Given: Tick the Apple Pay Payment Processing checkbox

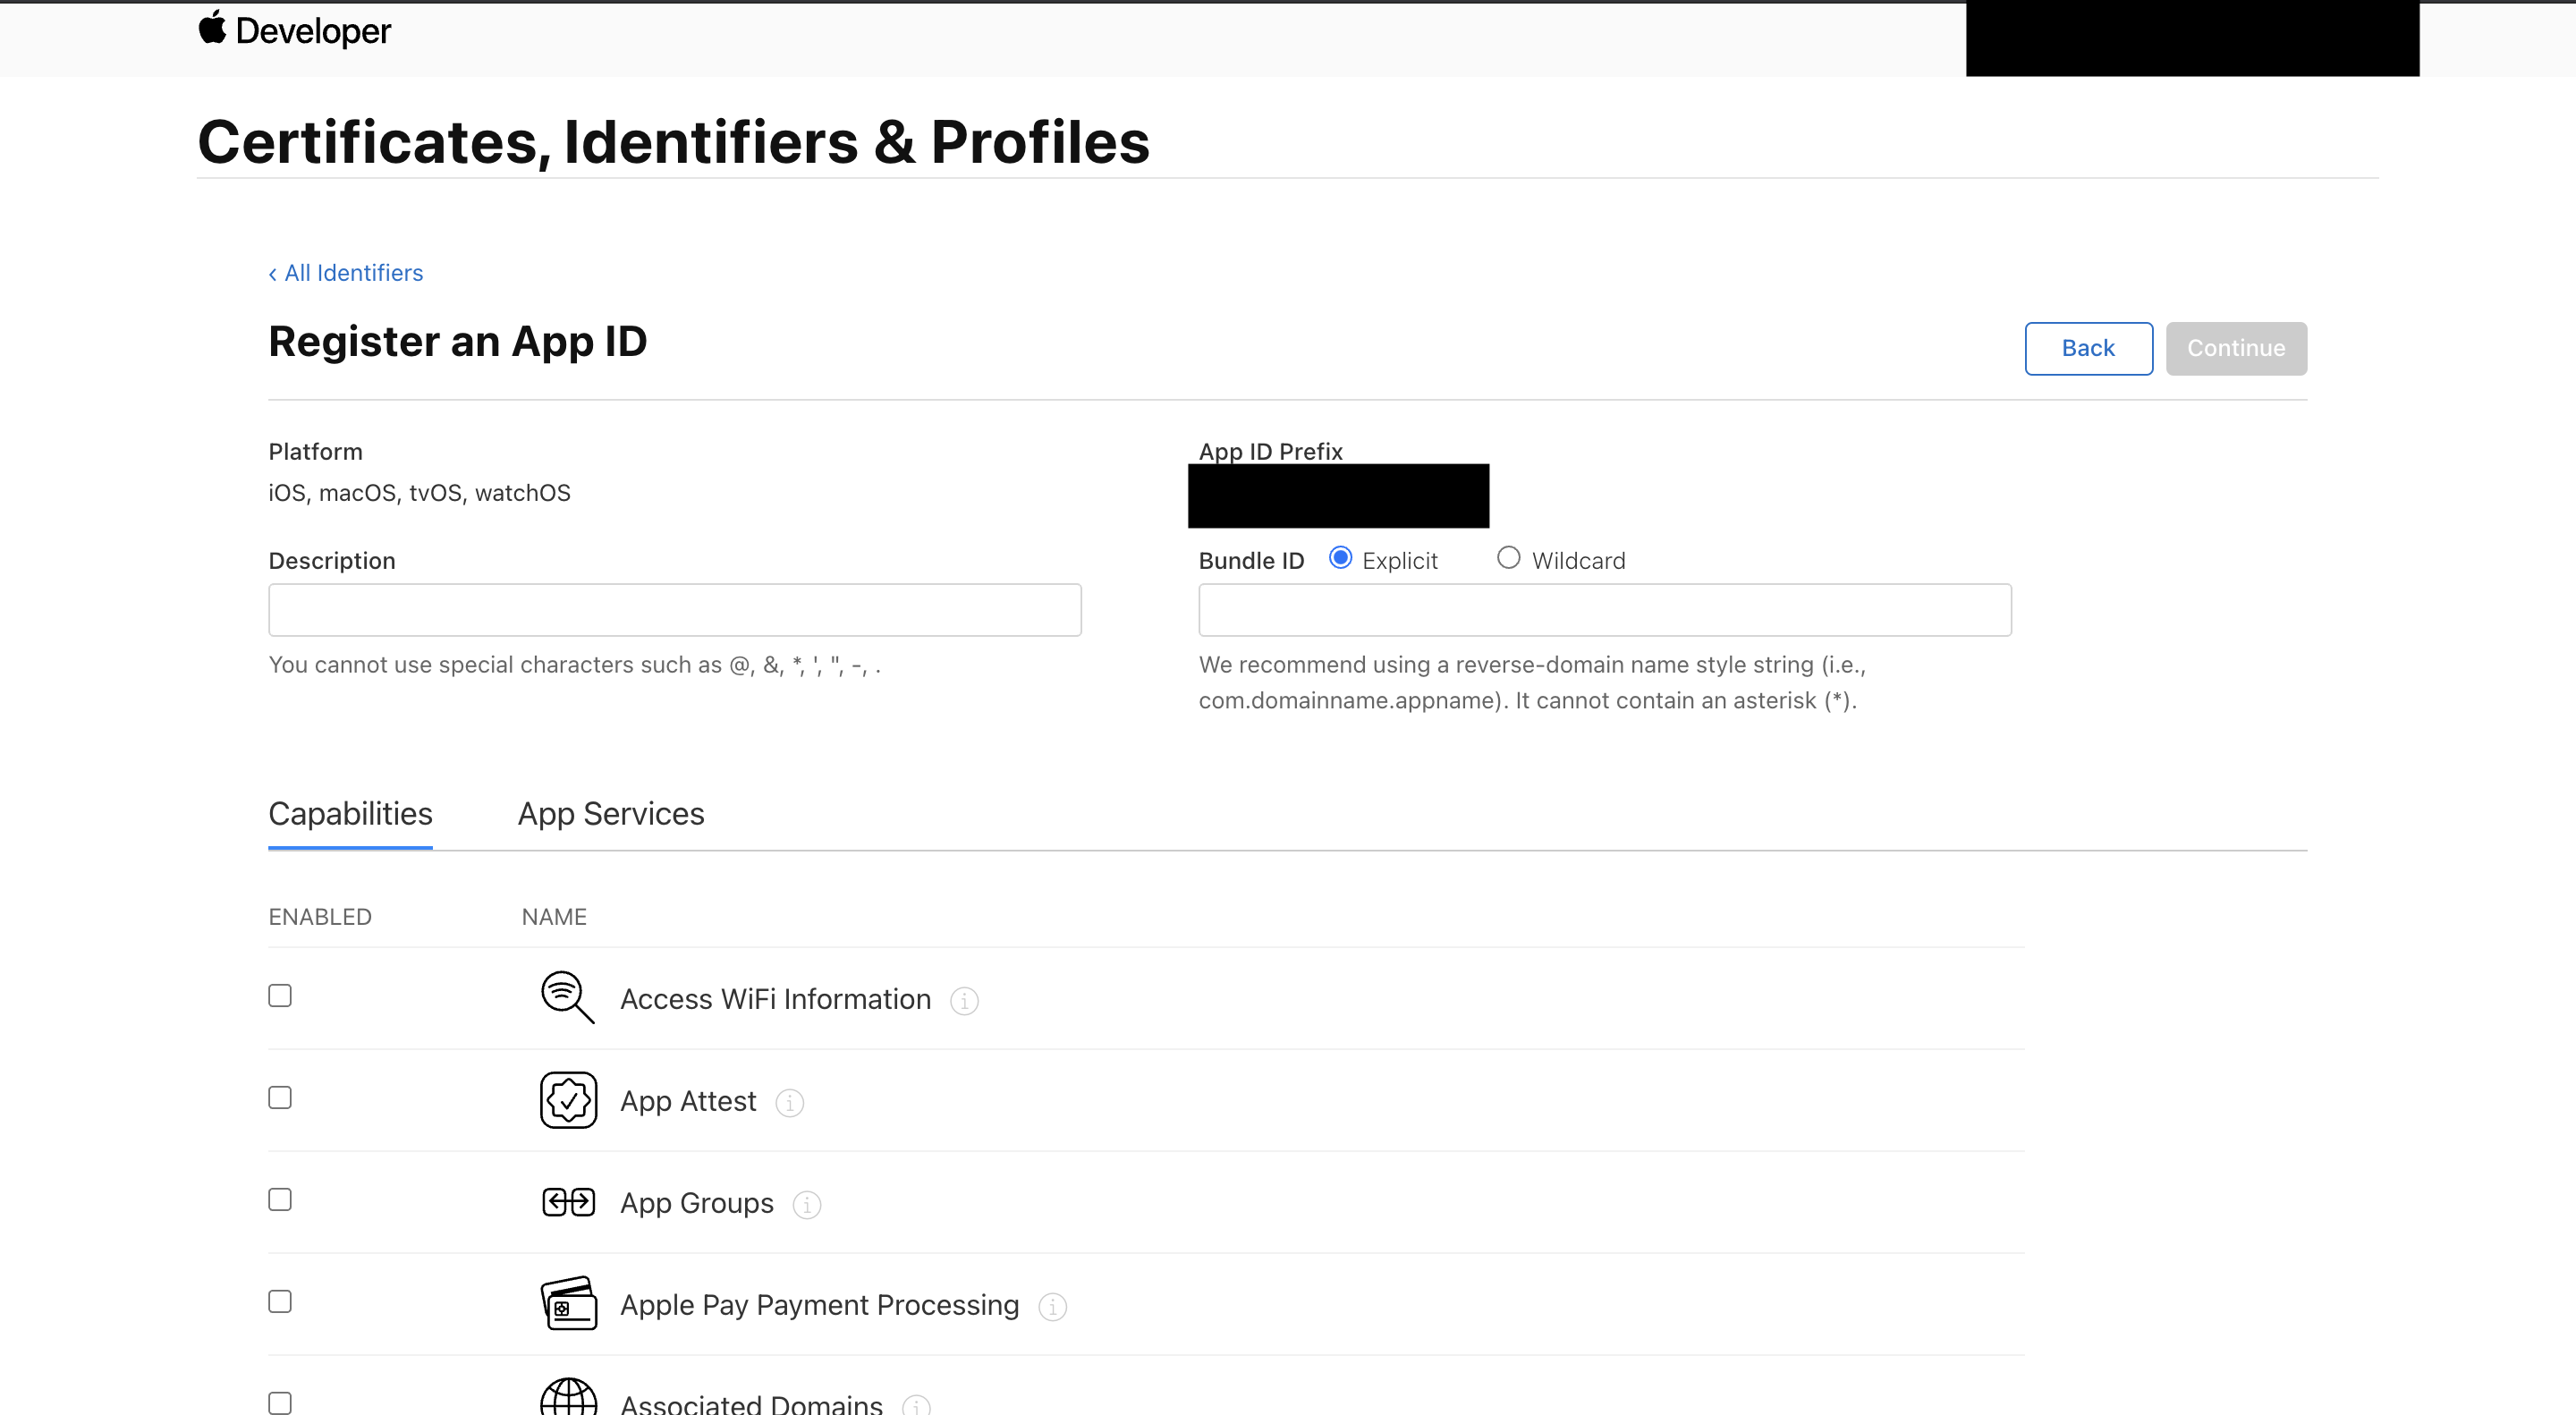Looking at the screenshot, I should 280,1302.
